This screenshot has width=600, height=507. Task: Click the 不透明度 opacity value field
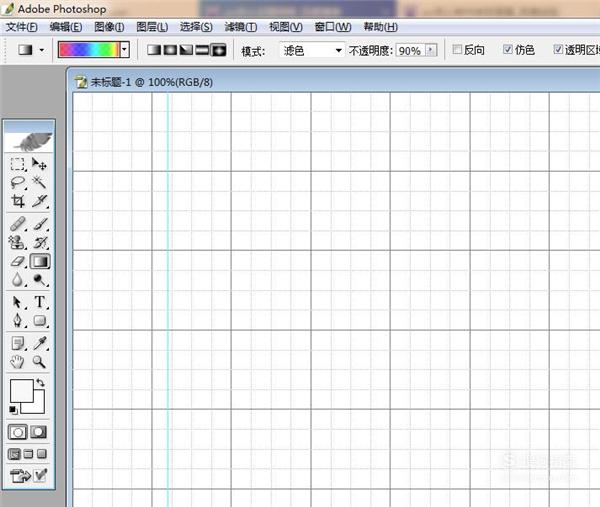click(x=409, y=49)
